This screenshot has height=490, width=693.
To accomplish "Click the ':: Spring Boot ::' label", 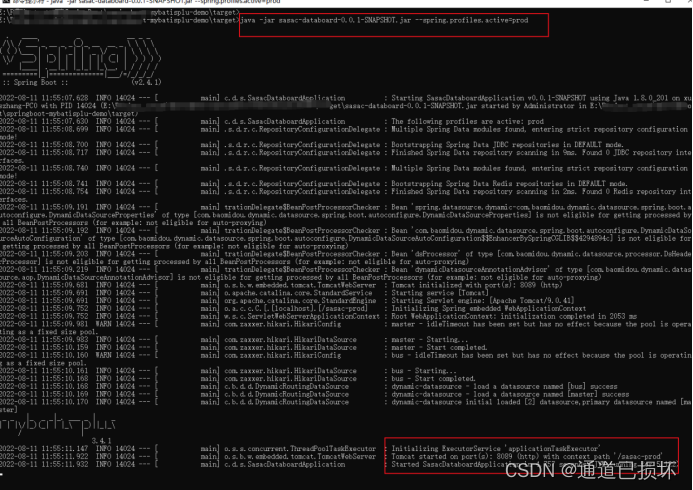I will point(35,82).
